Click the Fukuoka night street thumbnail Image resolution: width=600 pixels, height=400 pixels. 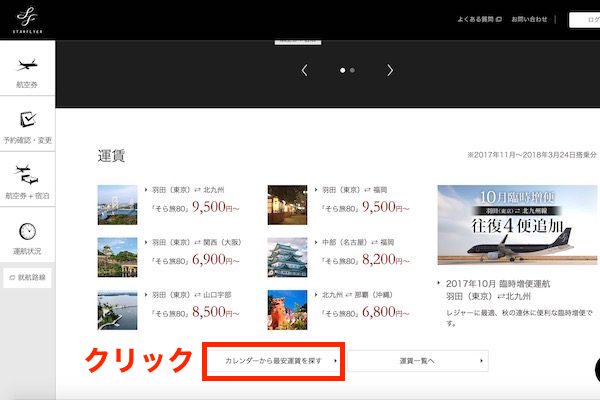click(287, 205)
